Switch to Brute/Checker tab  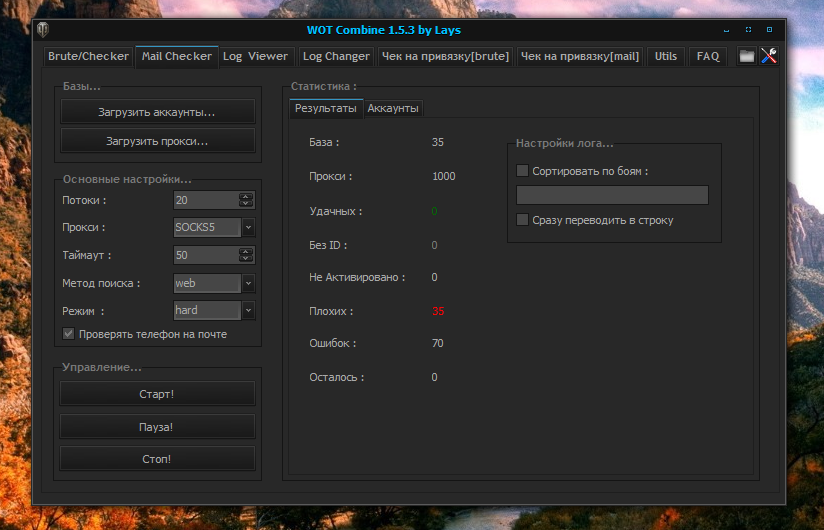(x=88, y=56)
